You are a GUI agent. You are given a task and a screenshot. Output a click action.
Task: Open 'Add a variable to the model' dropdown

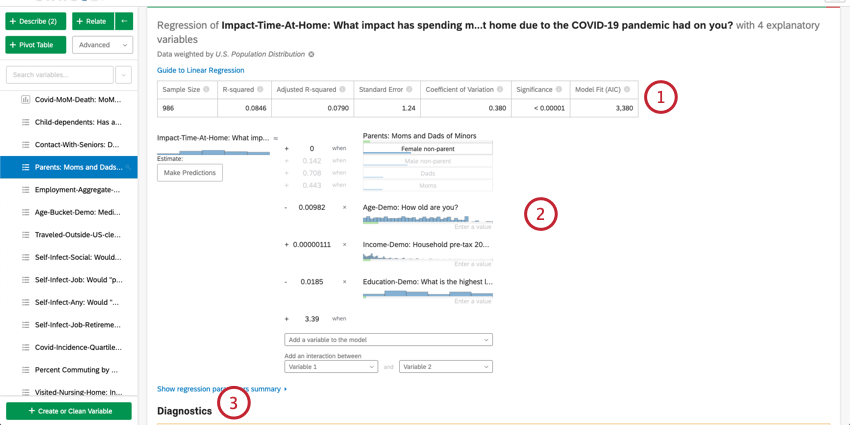[x=388, y=340]
